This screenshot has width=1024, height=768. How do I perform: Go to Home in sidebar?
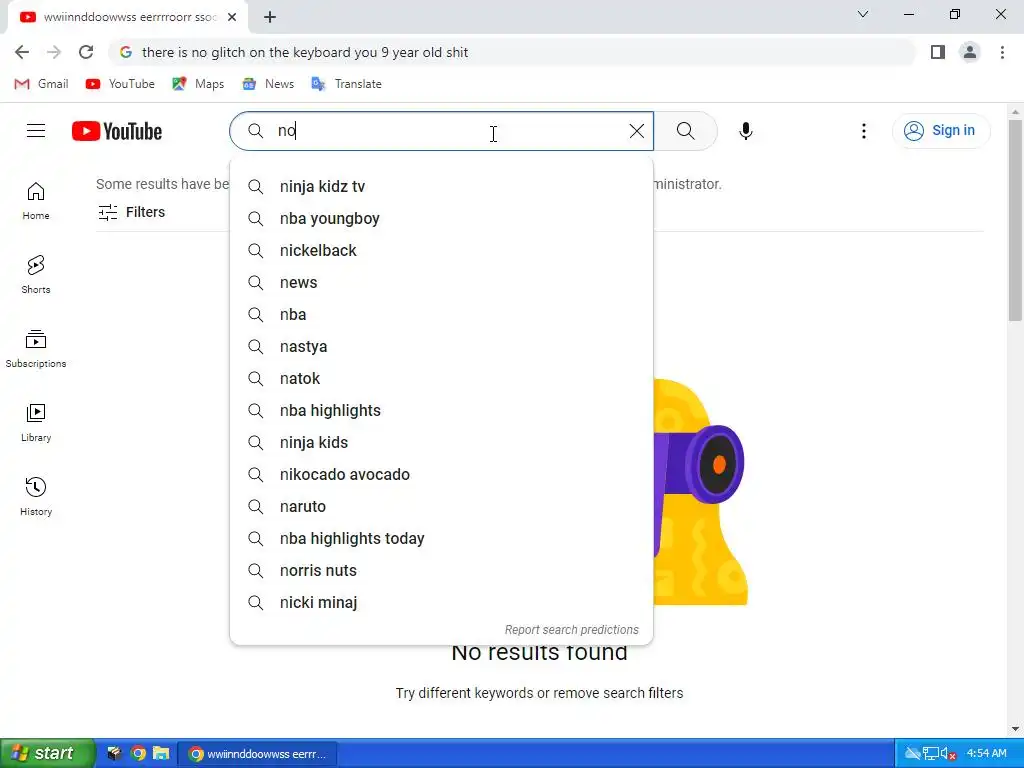[x=36, y=200]
